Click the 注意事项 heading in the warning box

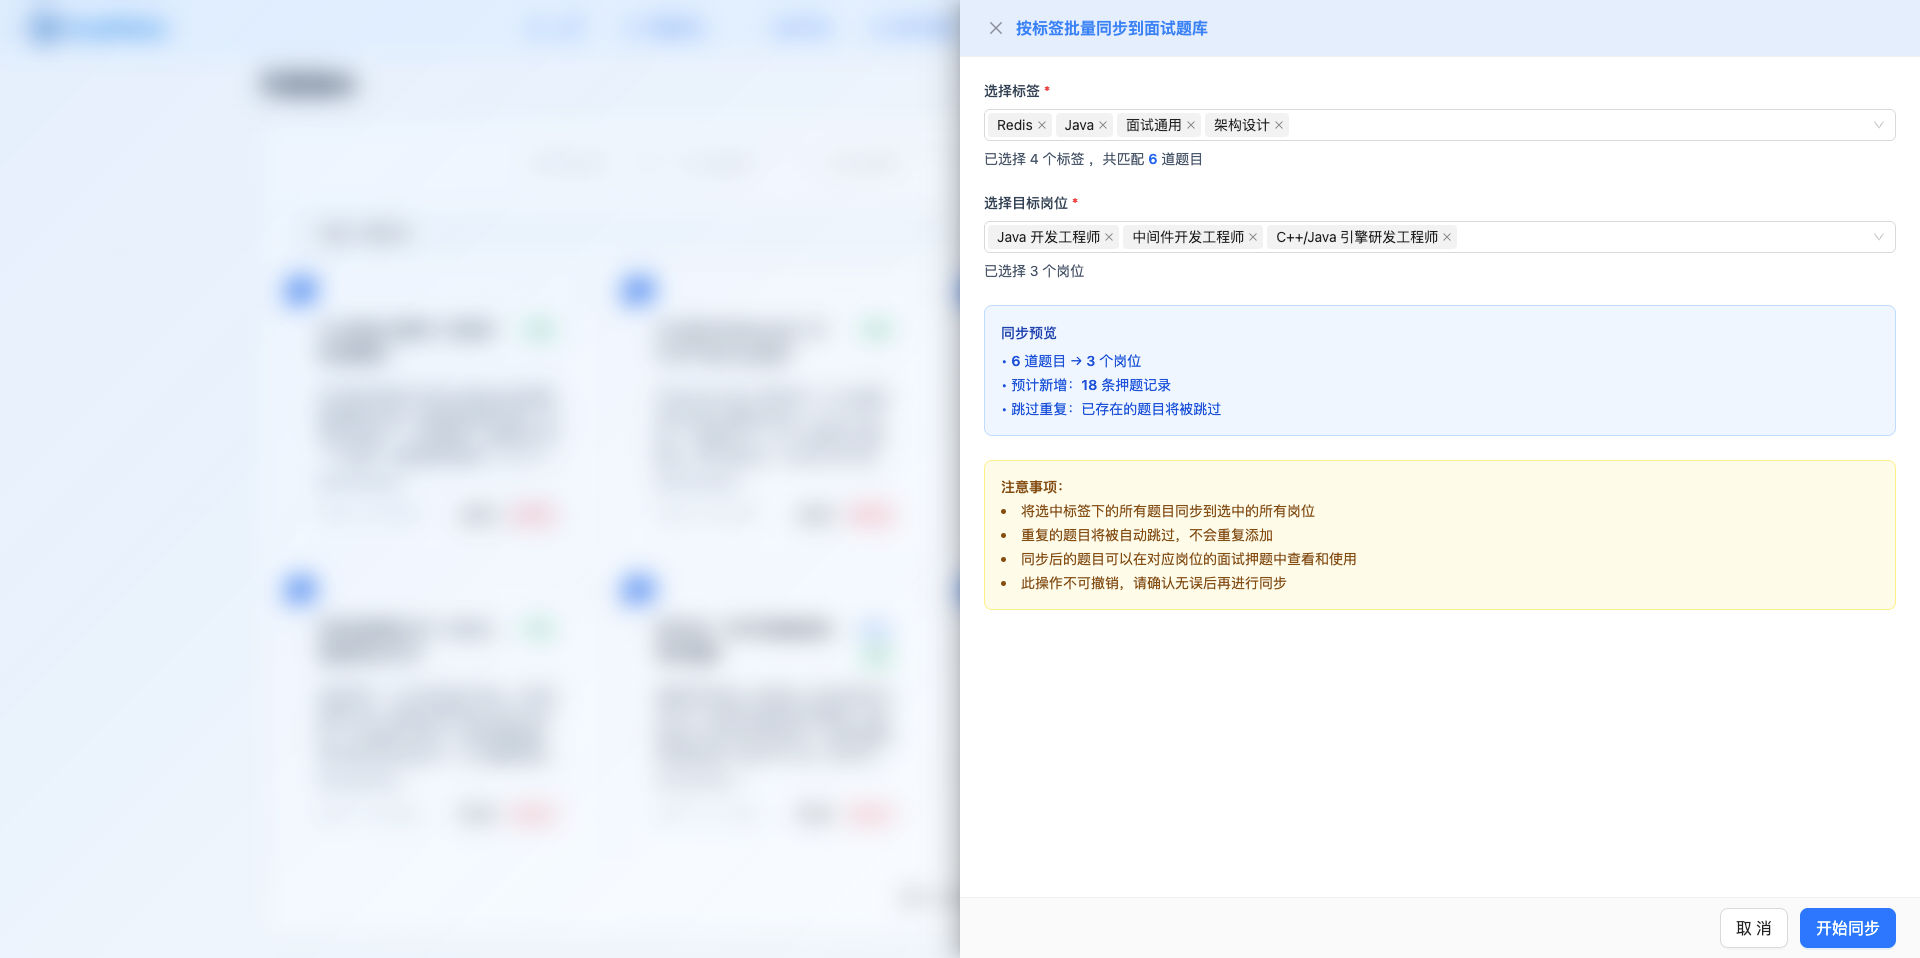click(1031, 487)
